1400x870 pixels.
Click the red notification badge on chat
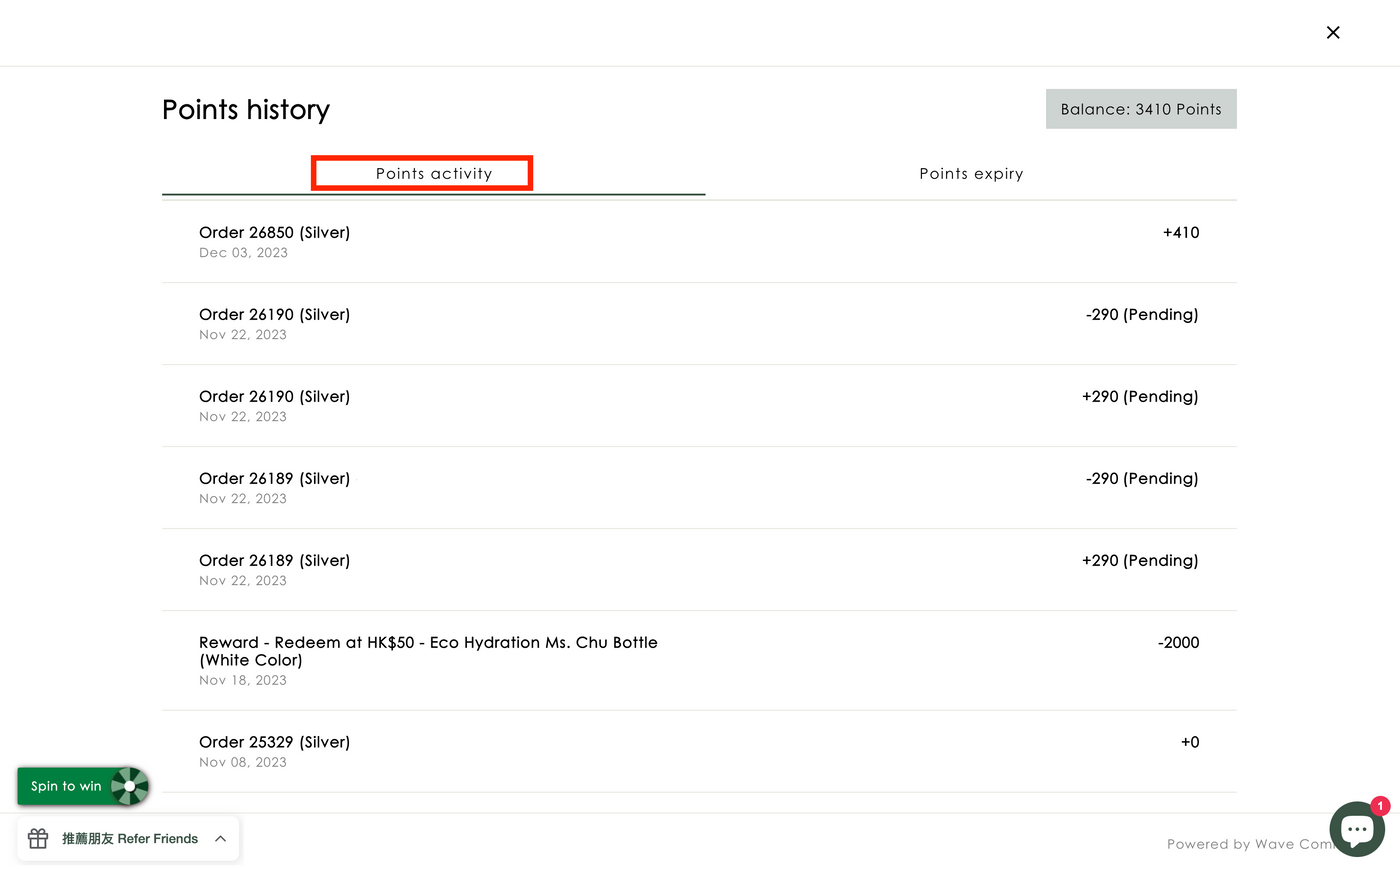pos(1380,806)
